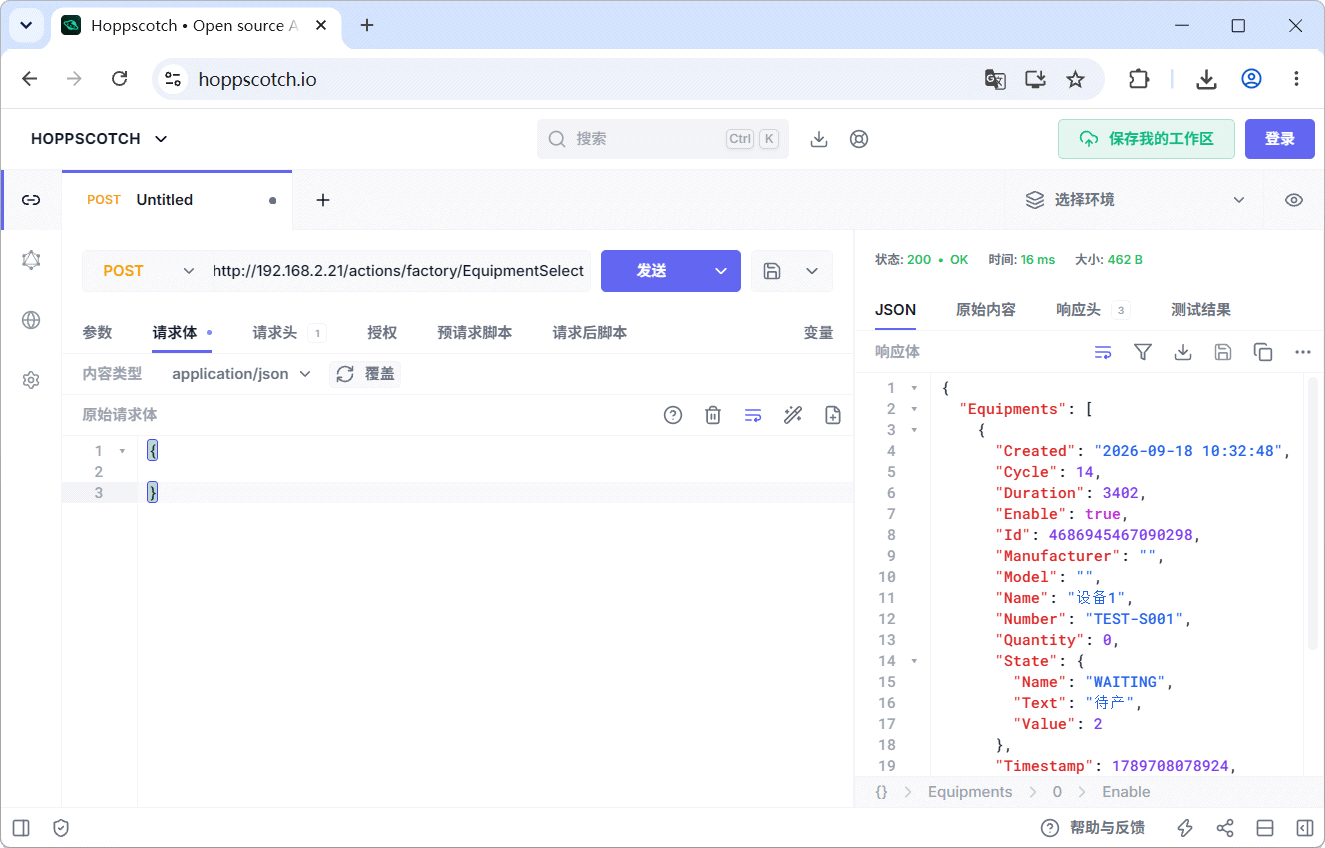Click 保存我的工作区 button
The image size is (1325, 848).
1146,139
